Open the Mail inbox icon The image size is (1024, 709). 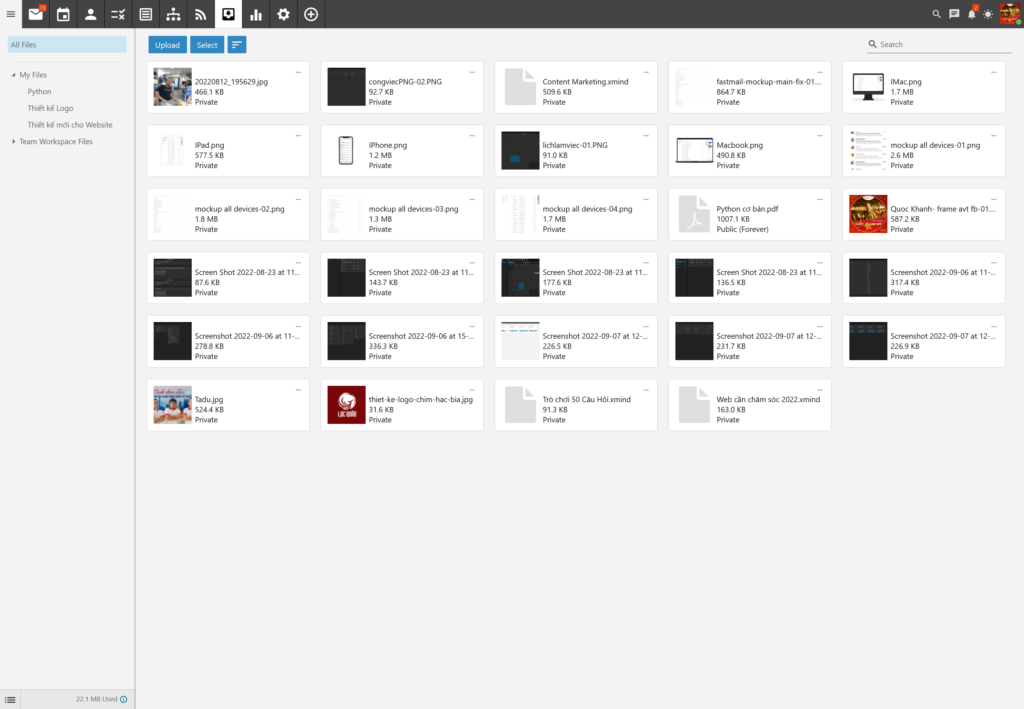point(36,14)
